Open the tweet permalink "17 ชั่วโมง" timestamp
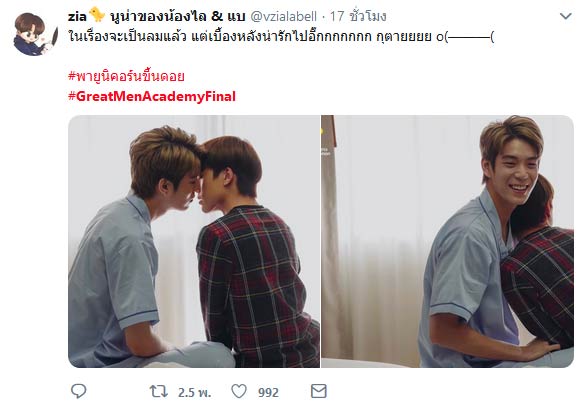The image size is (586, 408). tap(358, 16)
